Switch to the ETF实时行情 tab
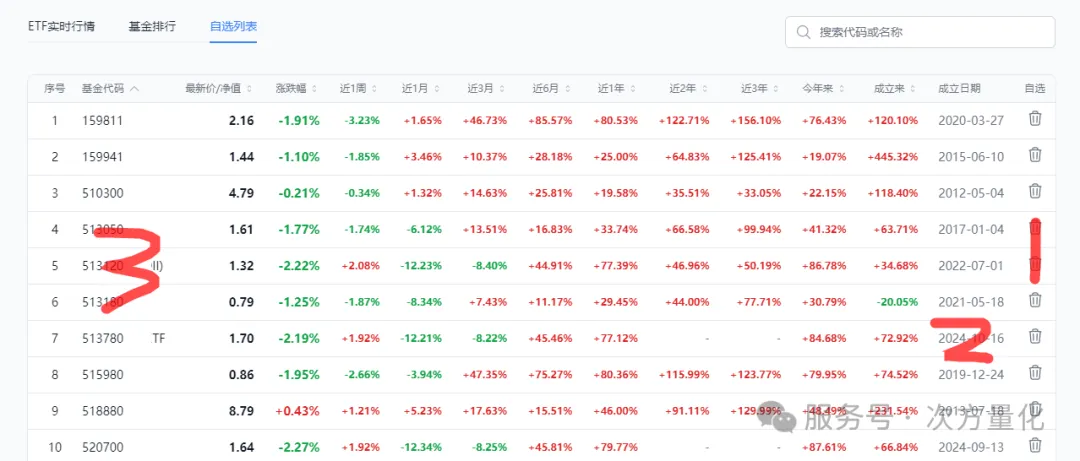Image resolution: width=1080 pixels, height=461 pixels. pyautogui.click(x=62, y=26)
